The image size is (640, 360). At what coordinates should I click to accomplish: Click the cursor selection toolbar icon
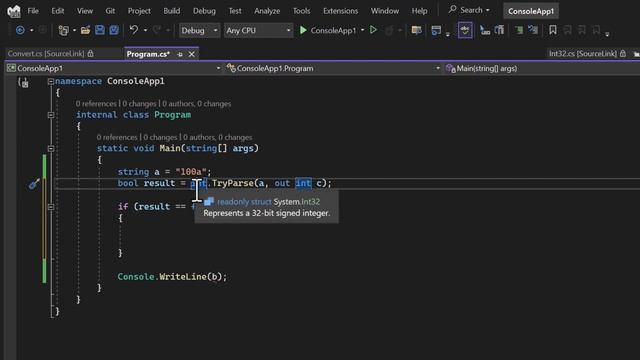(x=484, y=30)
